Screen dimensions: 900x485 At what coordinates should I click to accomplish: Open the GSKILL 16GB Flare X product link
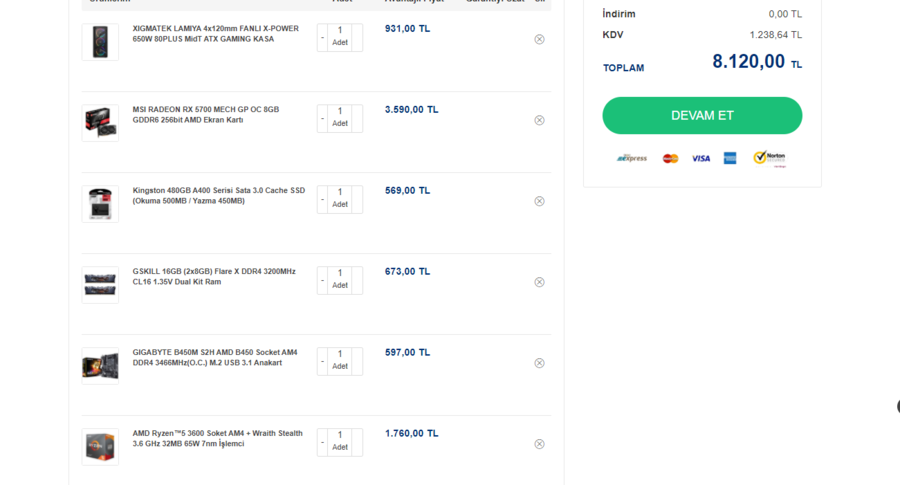pyautogui.click(x=214, y=276)
